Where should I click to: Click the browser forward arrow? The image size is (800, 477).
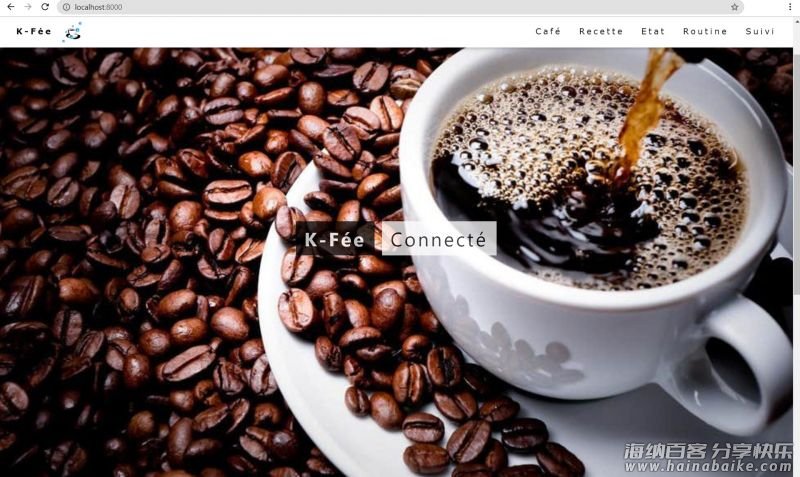point(28,7)
